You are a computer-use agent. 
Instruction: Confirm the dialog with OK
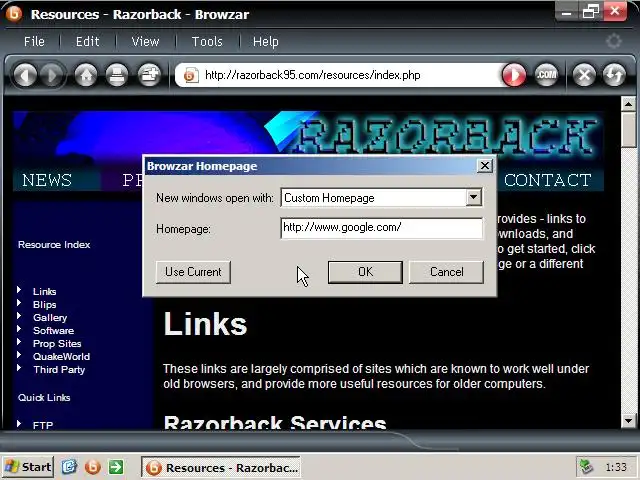coord(365,272)
